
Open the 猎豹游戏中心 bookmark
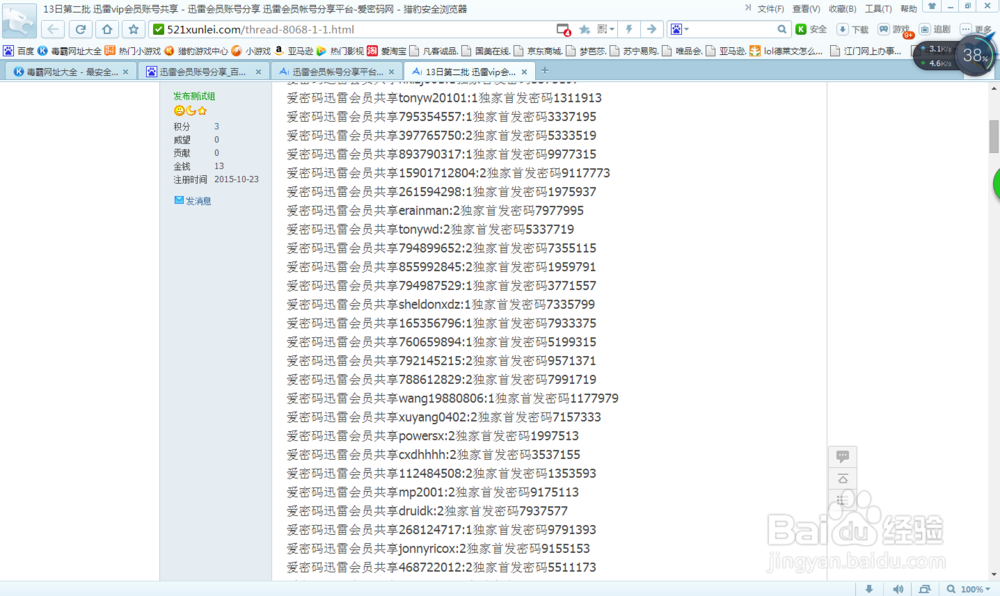tap(196, 51)
